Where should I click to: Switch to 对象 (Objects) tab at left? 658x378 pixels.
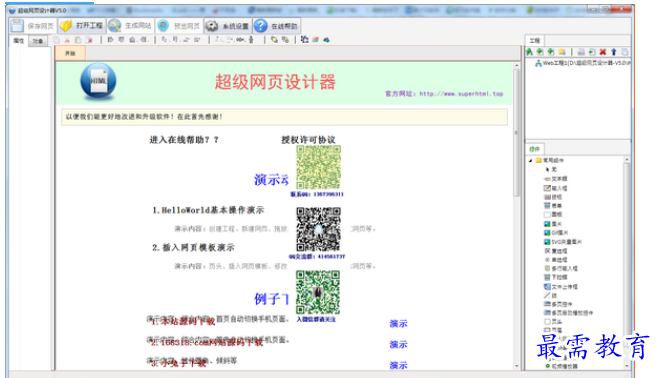(x=38, y=41)
